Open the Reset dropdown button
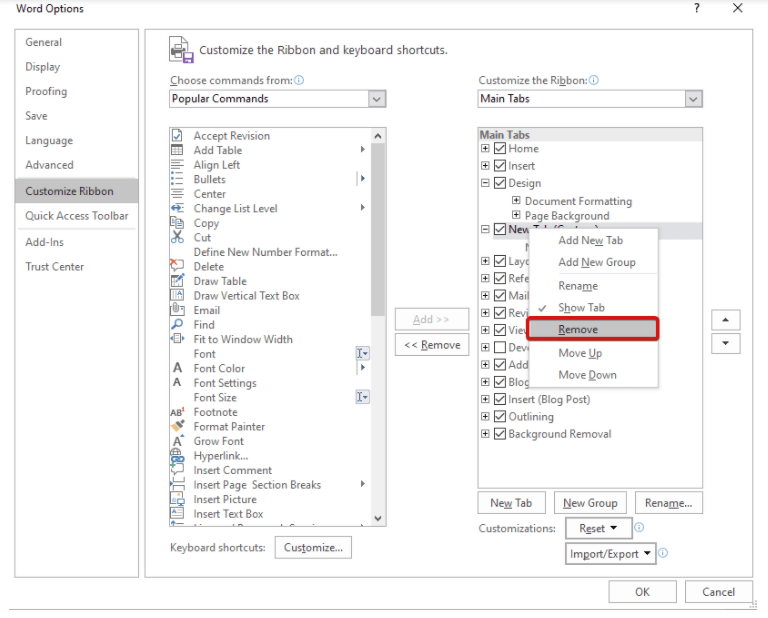This screenshot has height=618, width=768. click(x=599, y=528)
